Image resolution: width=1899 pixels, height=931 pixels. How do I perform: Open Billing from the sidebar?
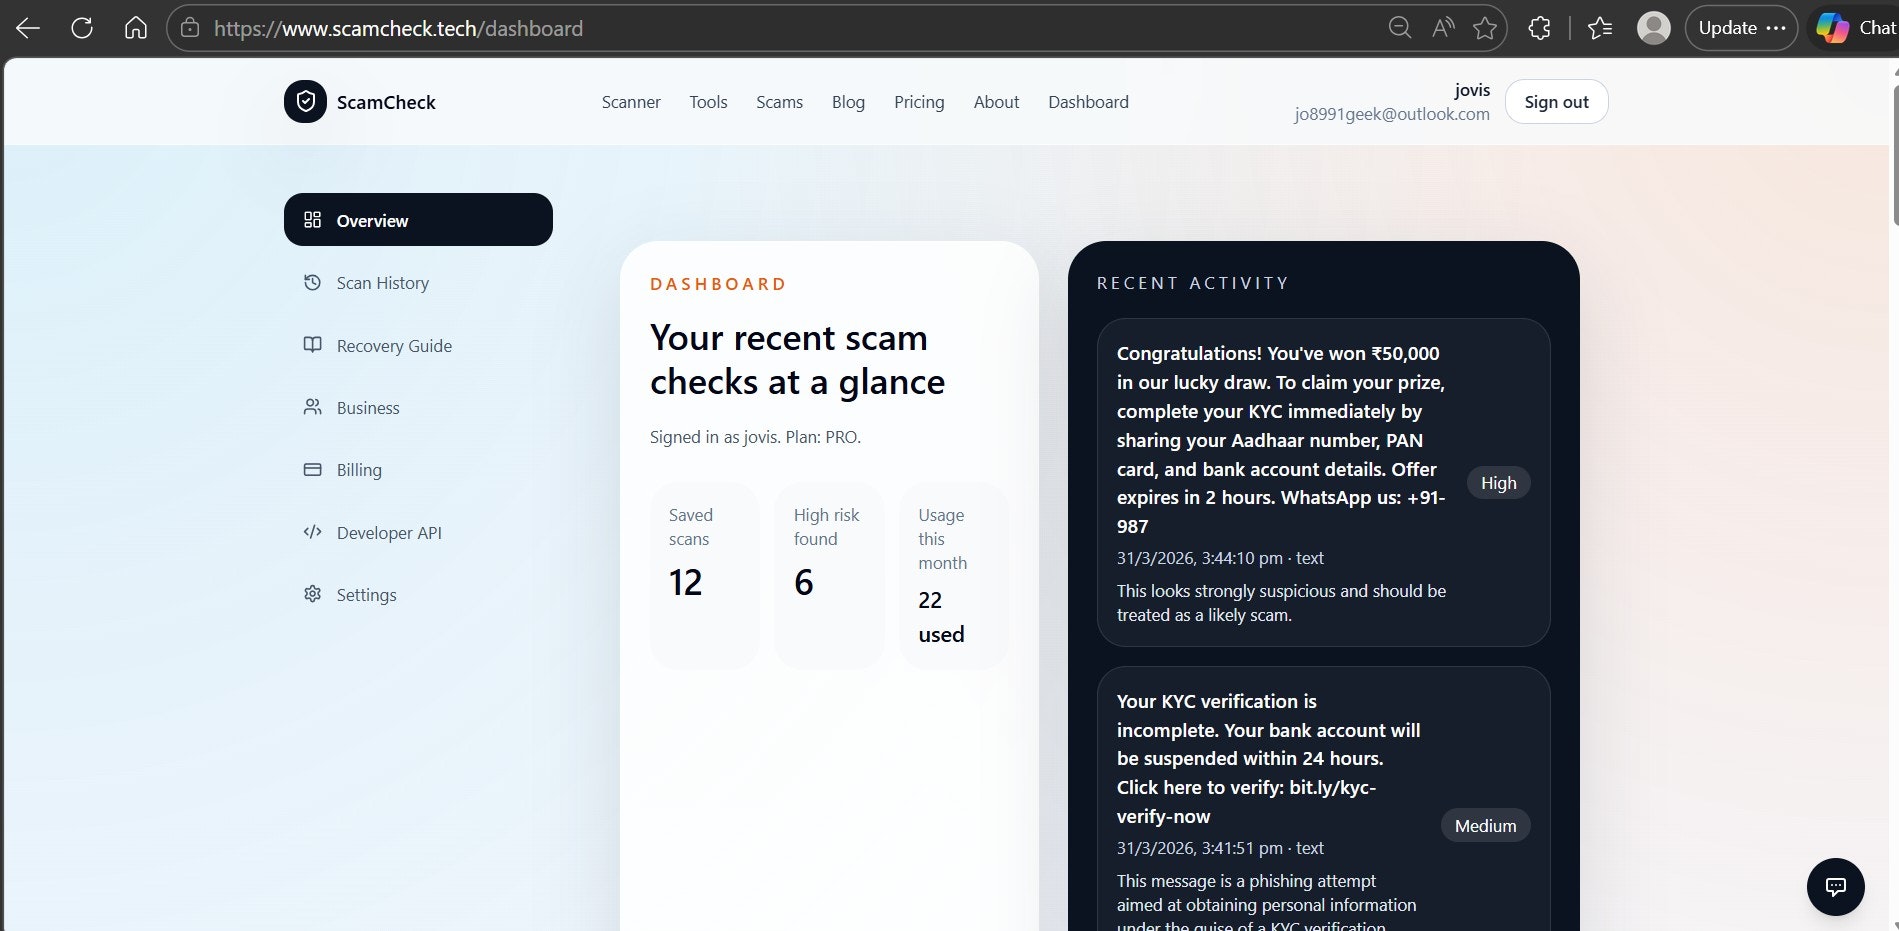(x=359, y=470)
